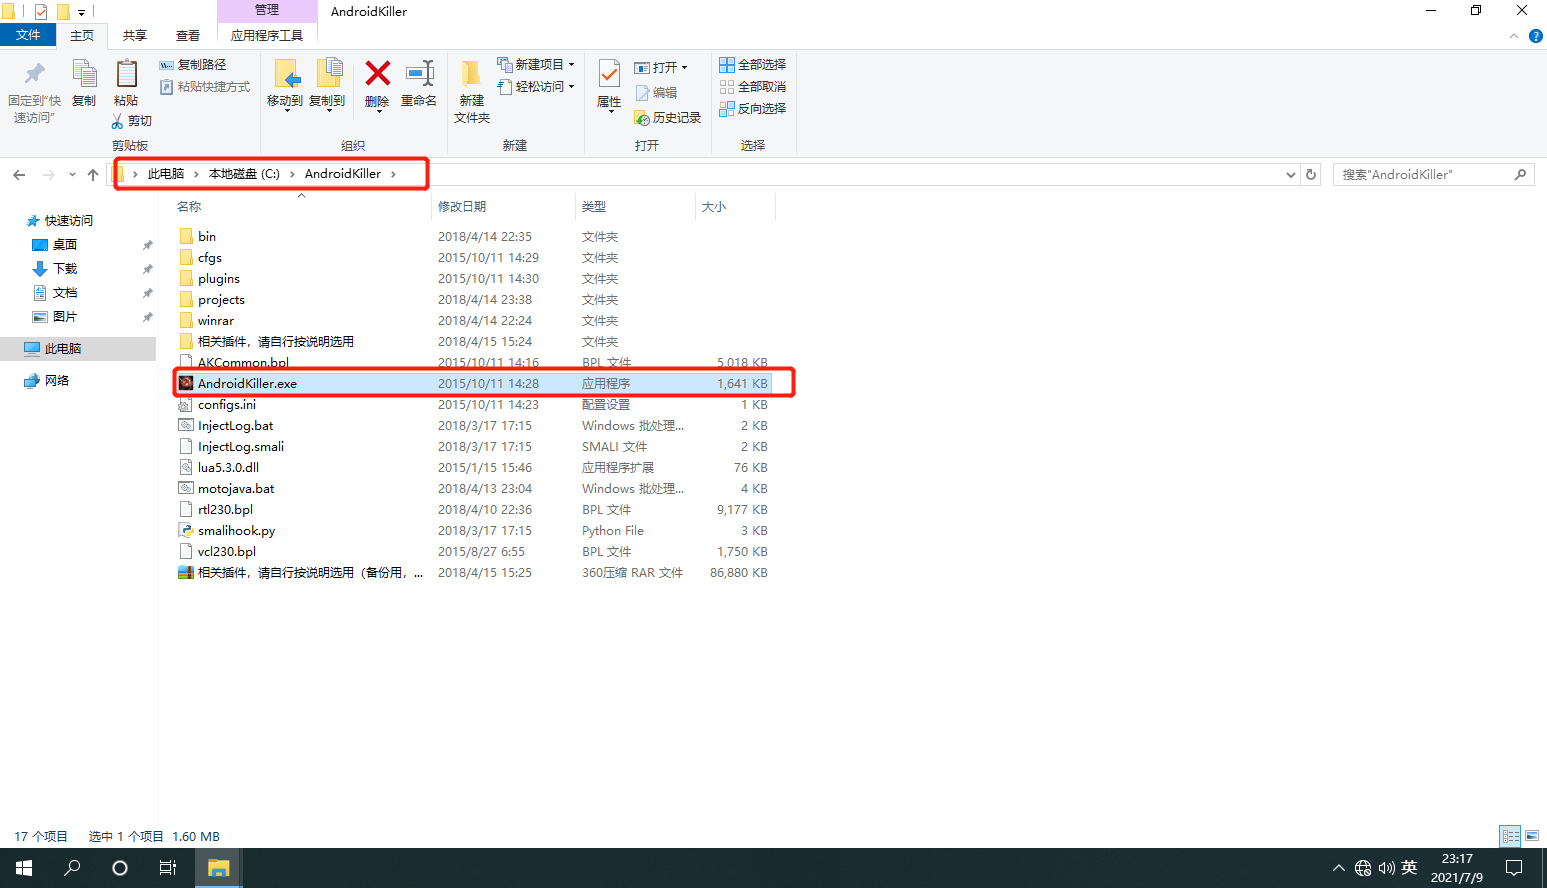Switch to large icons view in status bar
Image resolution: width=1547 pixels, height=888 pixels.
(x=1532, y=836)
